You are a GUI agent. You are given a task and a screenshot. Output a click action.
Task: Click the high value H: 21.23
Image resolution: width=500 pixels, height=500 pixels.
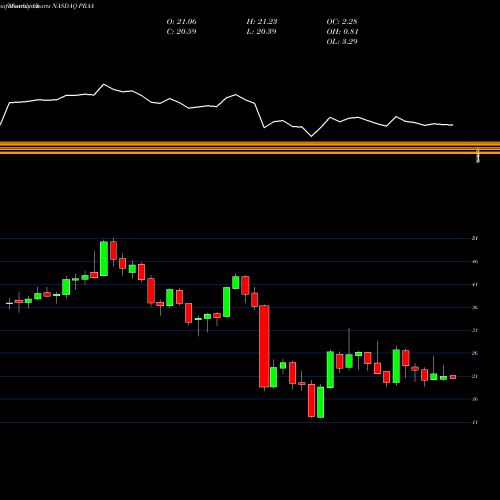click(x=262, y=22)
